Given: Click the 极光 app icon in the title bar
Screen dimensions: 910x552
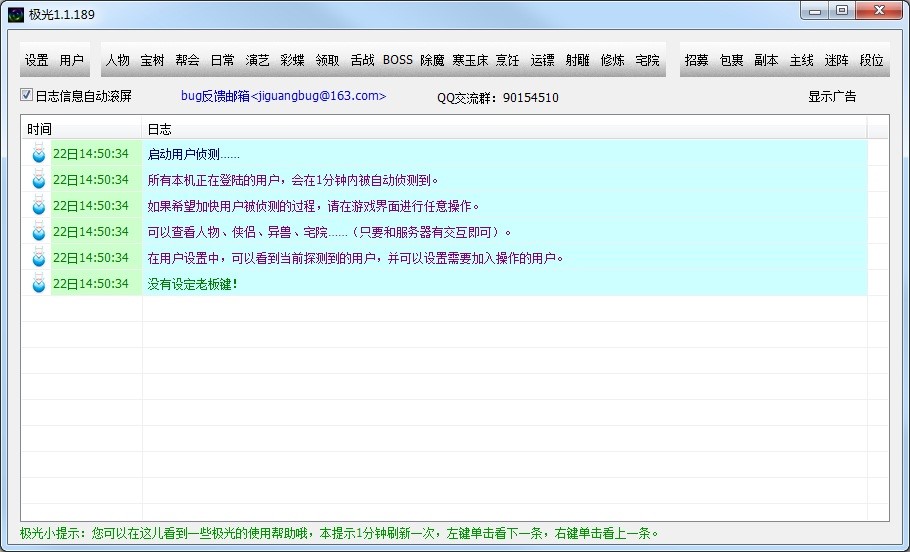Looking at the screenshot, I should coord(16,12).
